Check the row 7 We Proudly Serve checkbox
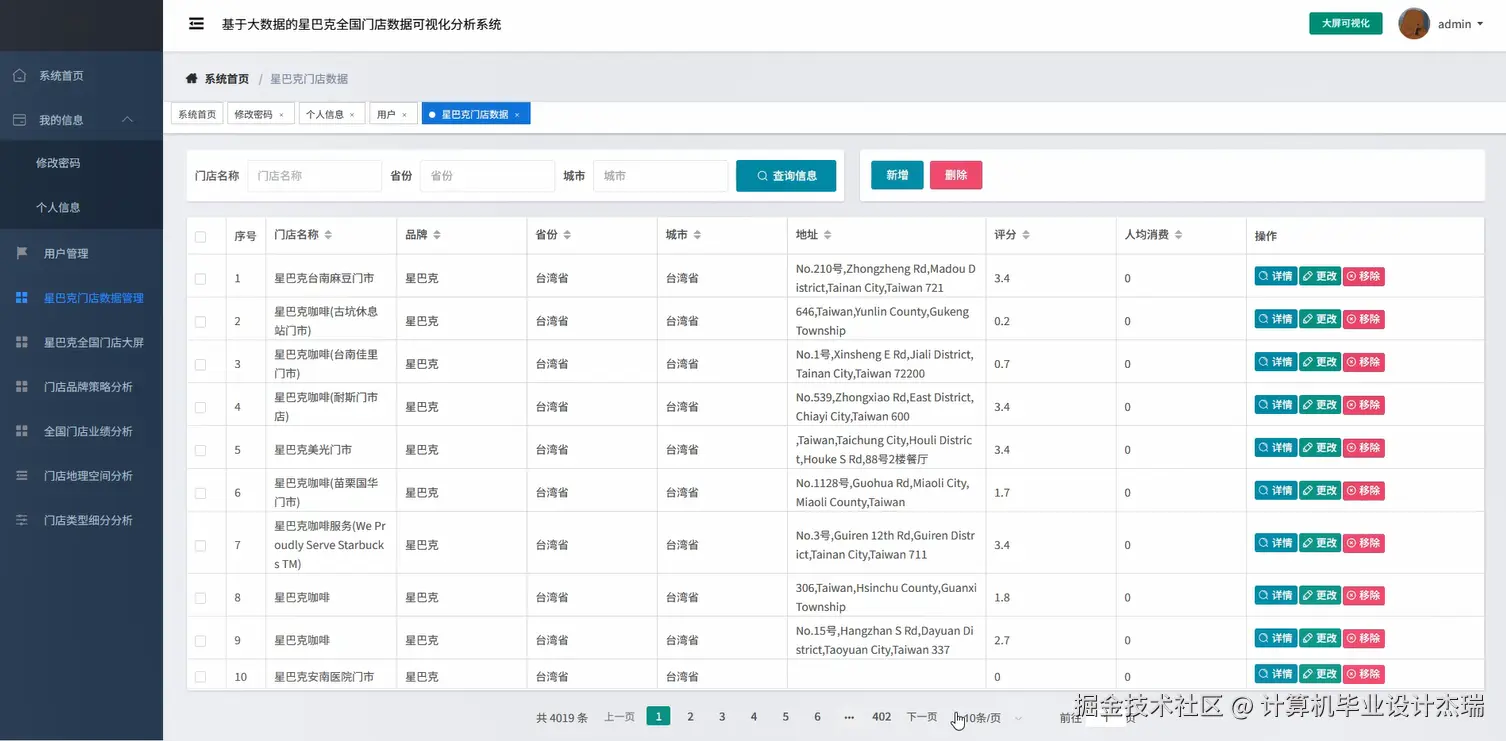This screenshot has width=1506, height=741. tap(200, 546)
